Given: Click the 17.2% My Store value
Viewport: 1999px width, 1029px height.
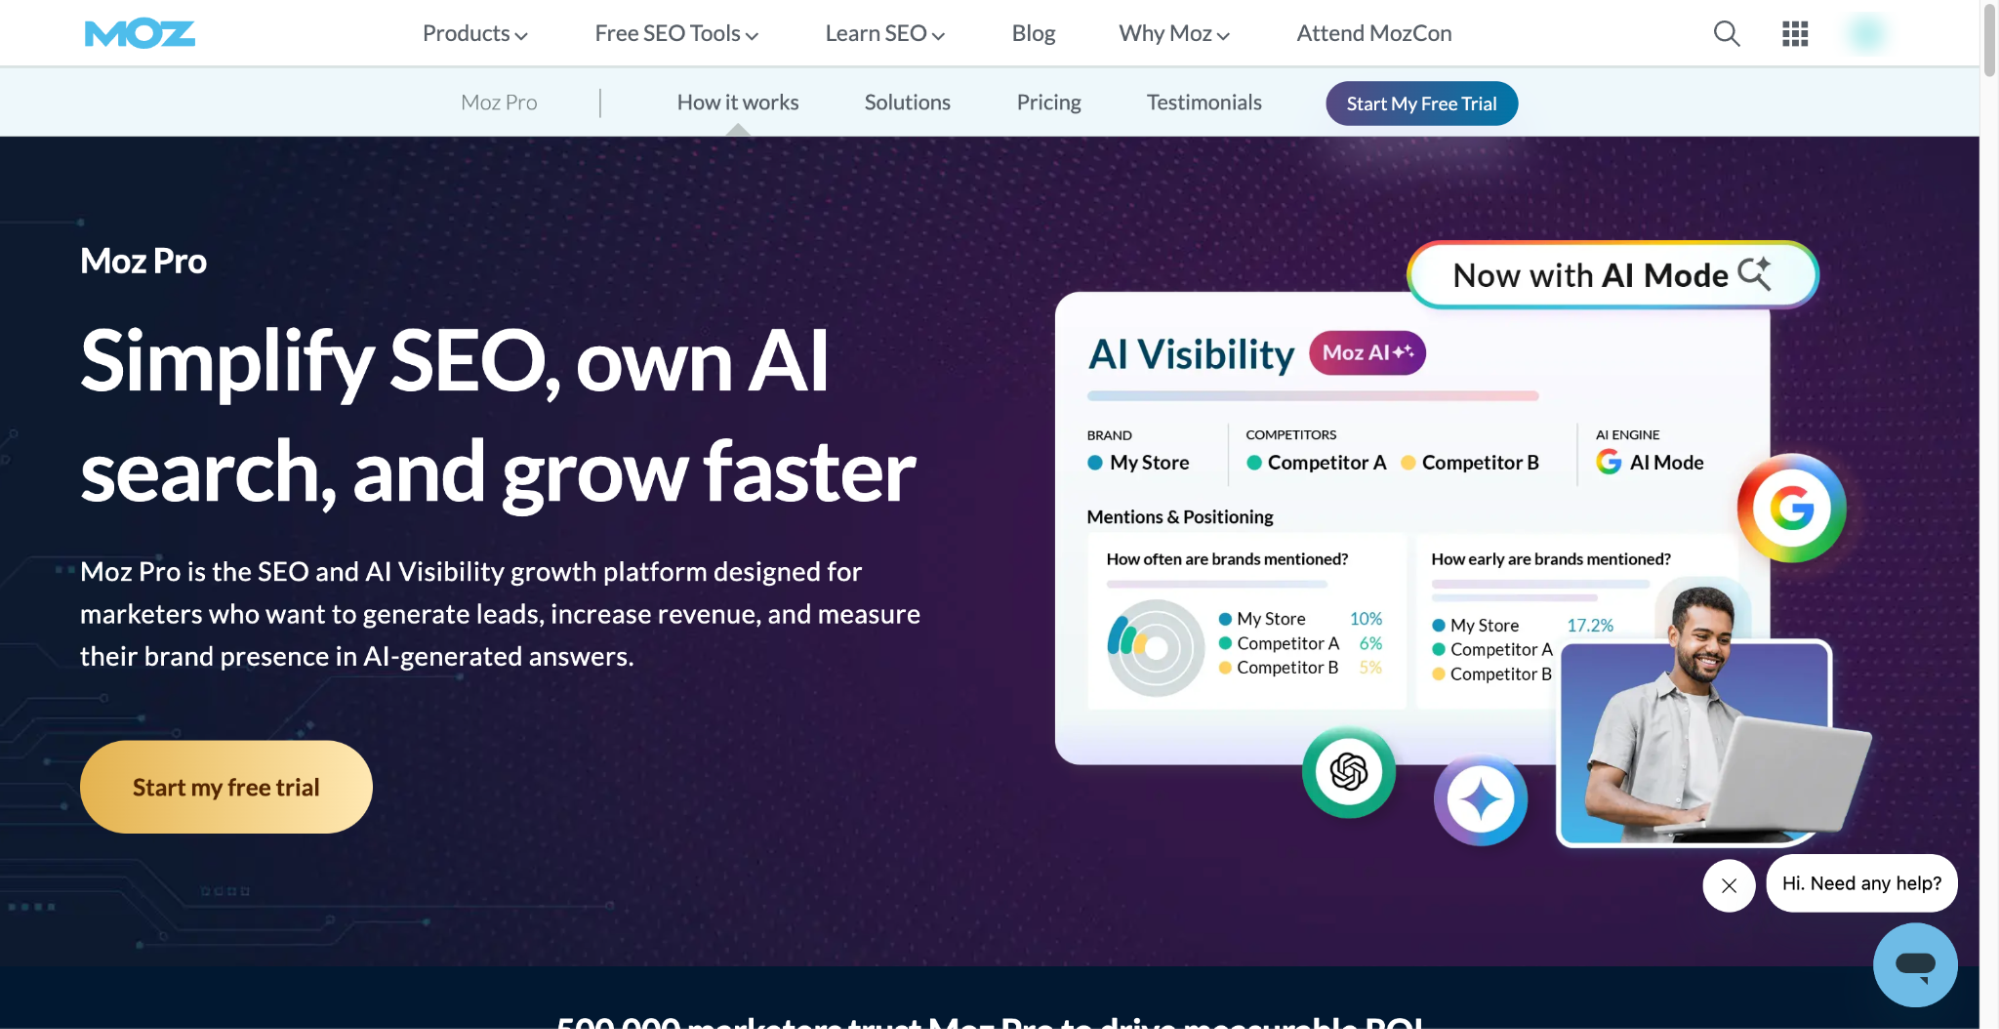Looking at the screenshot, I should click(x=1590, y=626).
